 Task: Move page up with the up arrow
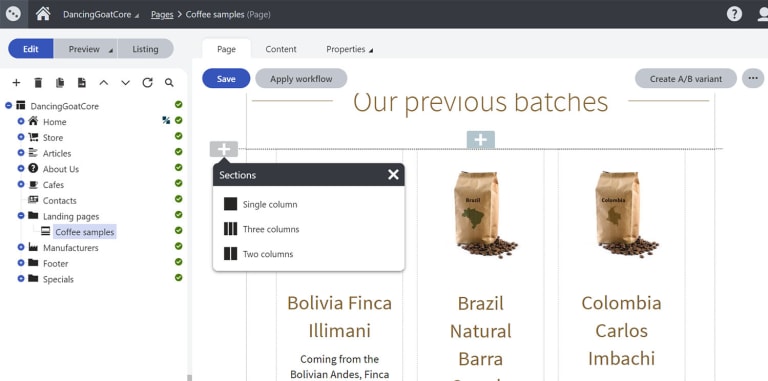103,83
